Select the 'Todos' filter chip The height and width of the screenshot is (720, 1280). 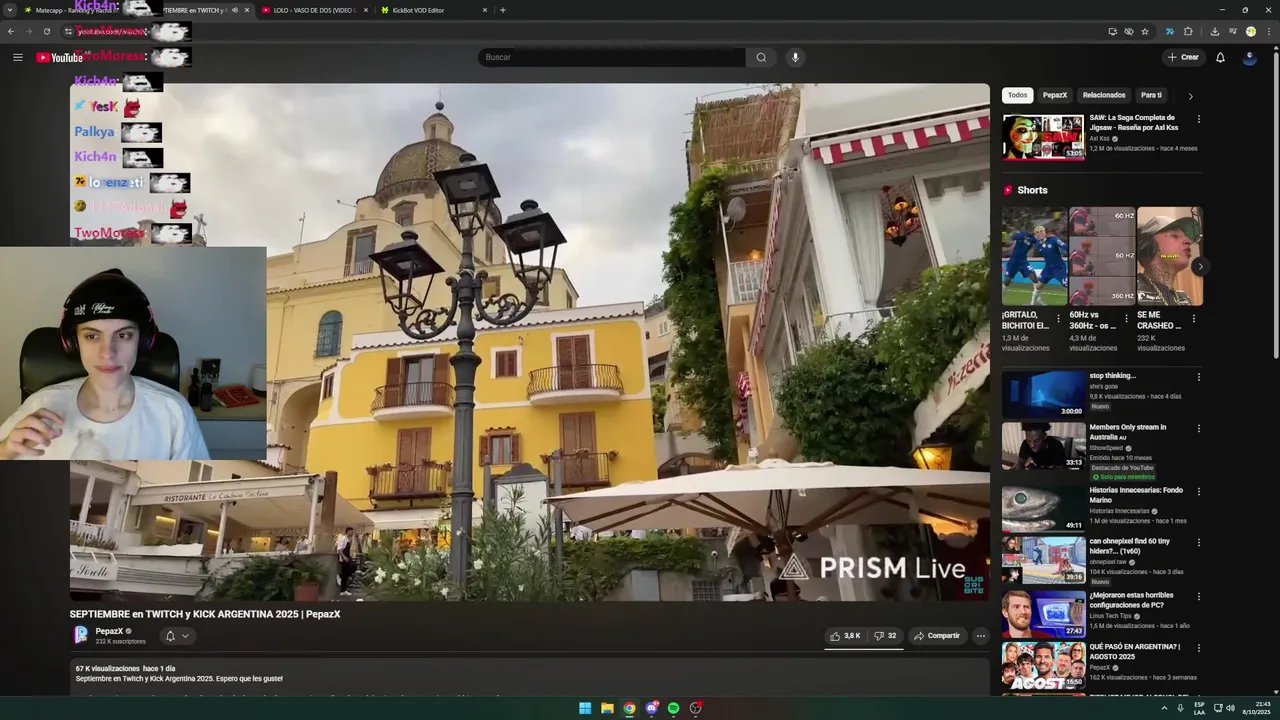click(x=1017, y=95)
